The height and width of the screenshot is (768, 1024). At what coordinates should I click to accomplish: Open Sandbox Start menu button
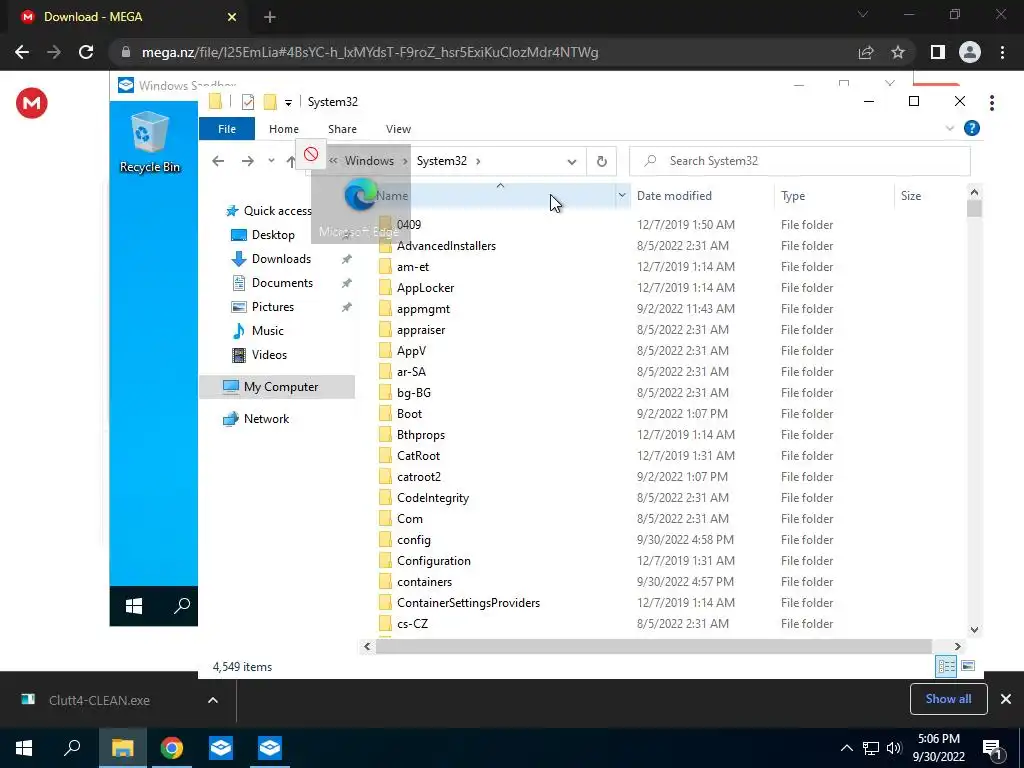134,606
